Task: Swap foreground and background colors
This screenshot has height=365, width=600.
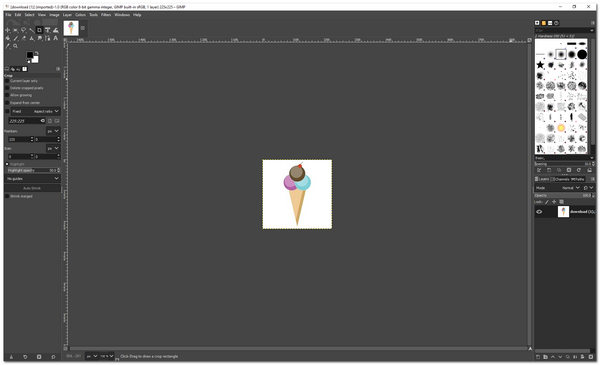Action: pyautogui.click(x=37, y=53)
